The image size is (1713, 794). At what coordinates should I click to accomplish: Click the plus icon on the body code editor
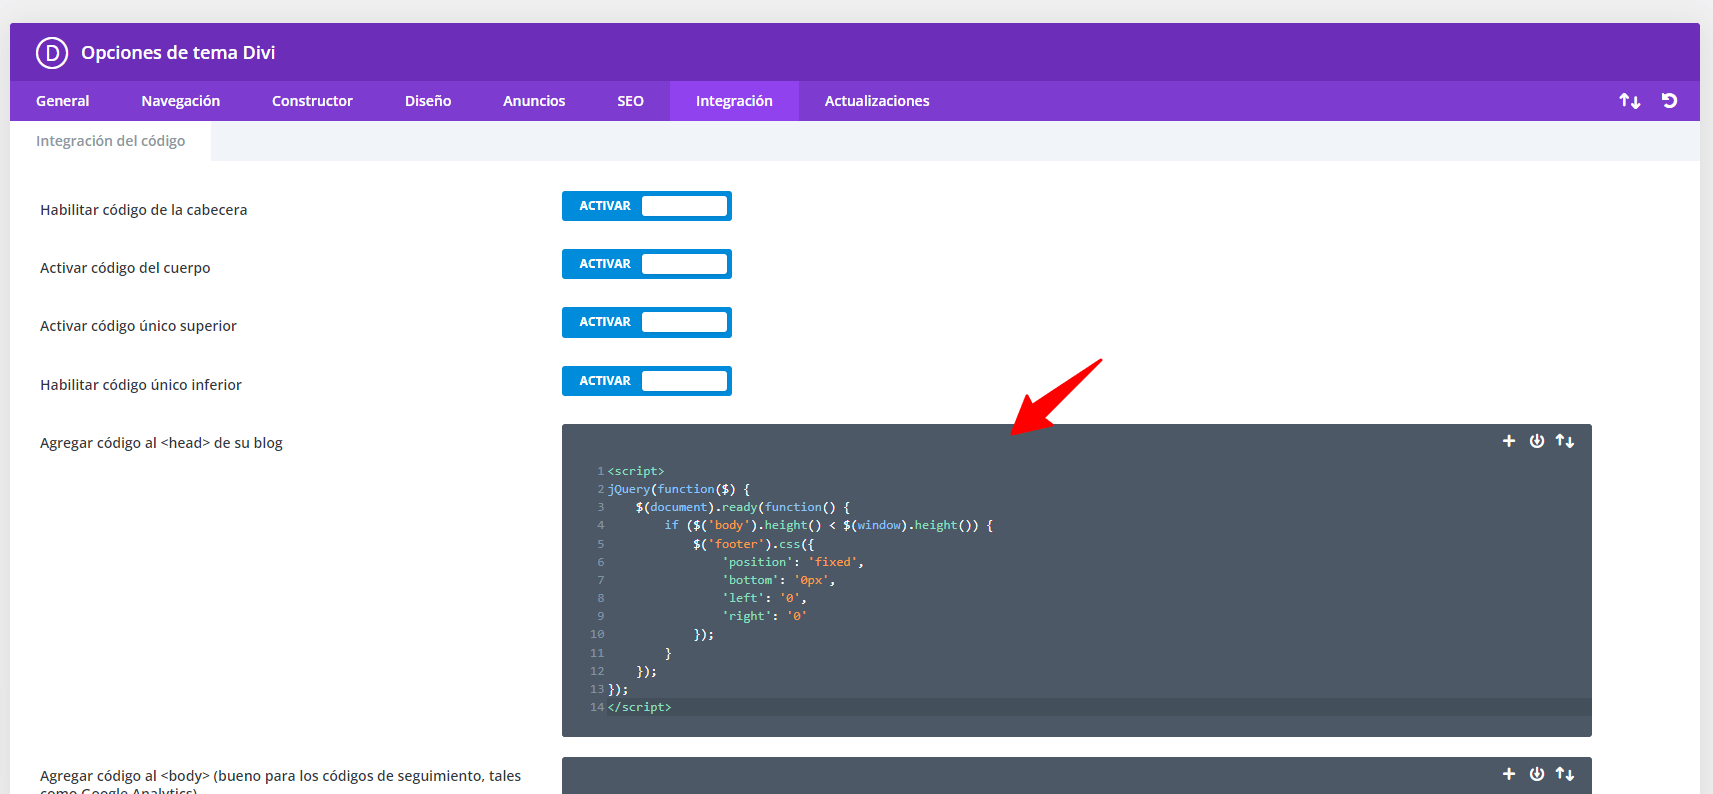(1509, 774)
